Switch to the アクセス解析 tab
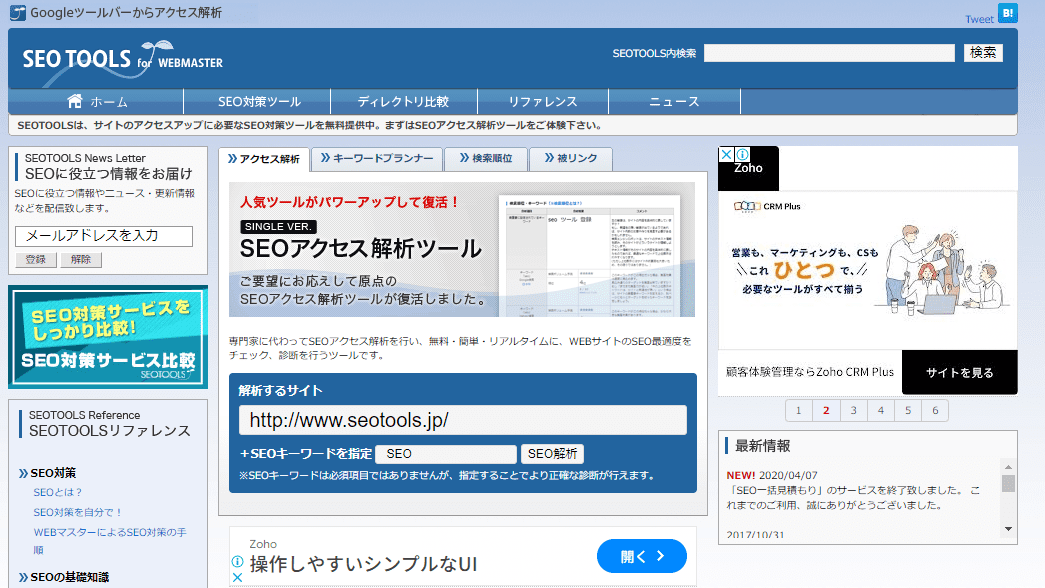The height and width of the screenshot is (588, 1045). pyautogui.click(x=264, y=159)
